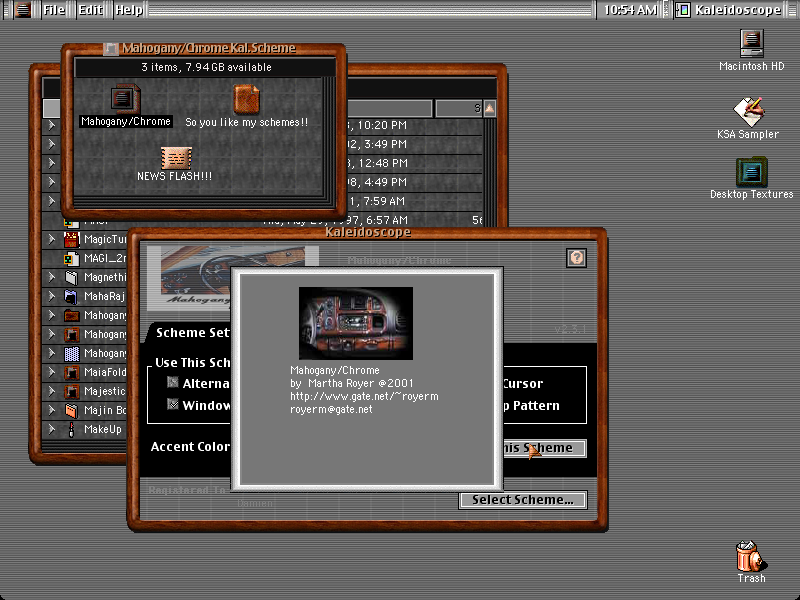Click the blue dotted-pattern Mahogany icon

71,353
